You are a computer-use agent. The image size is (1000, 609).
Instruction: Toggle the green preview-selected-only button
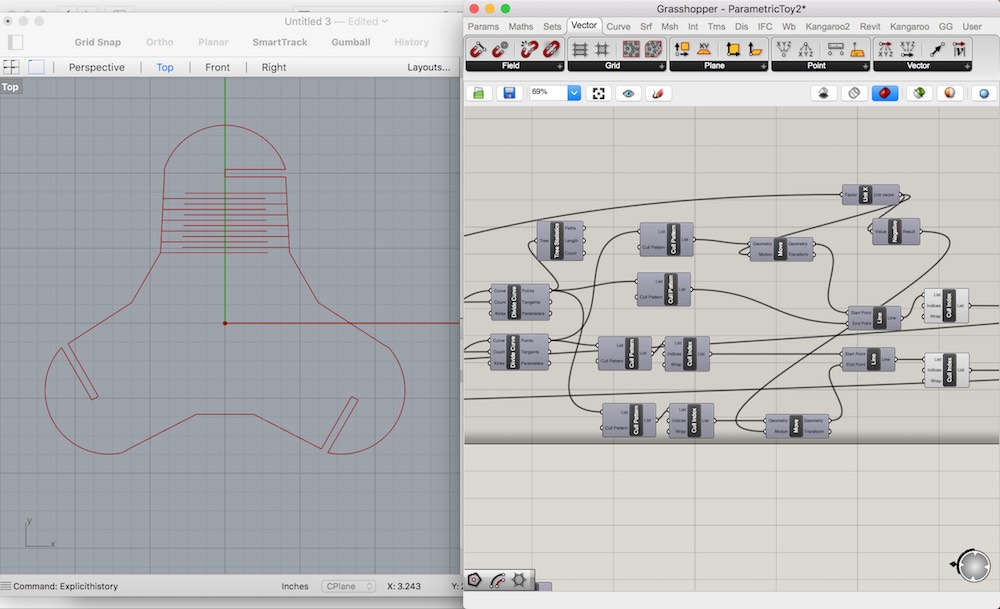point(919,93)
